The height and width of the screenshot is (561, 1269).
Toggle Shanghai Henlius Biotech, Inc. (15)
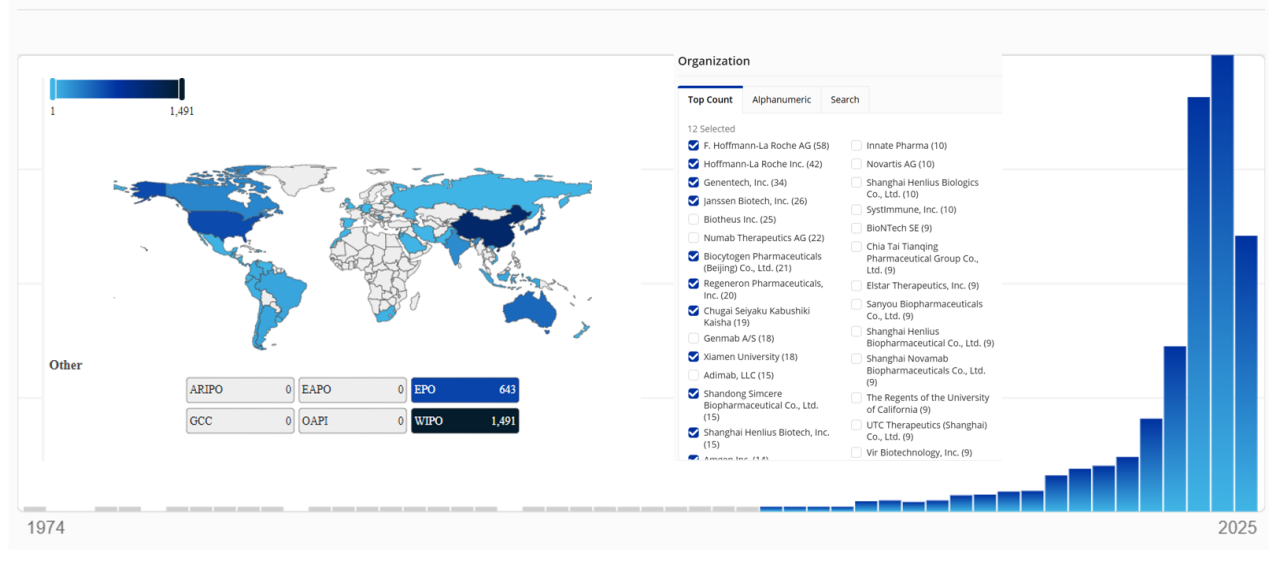coord(694,433)
